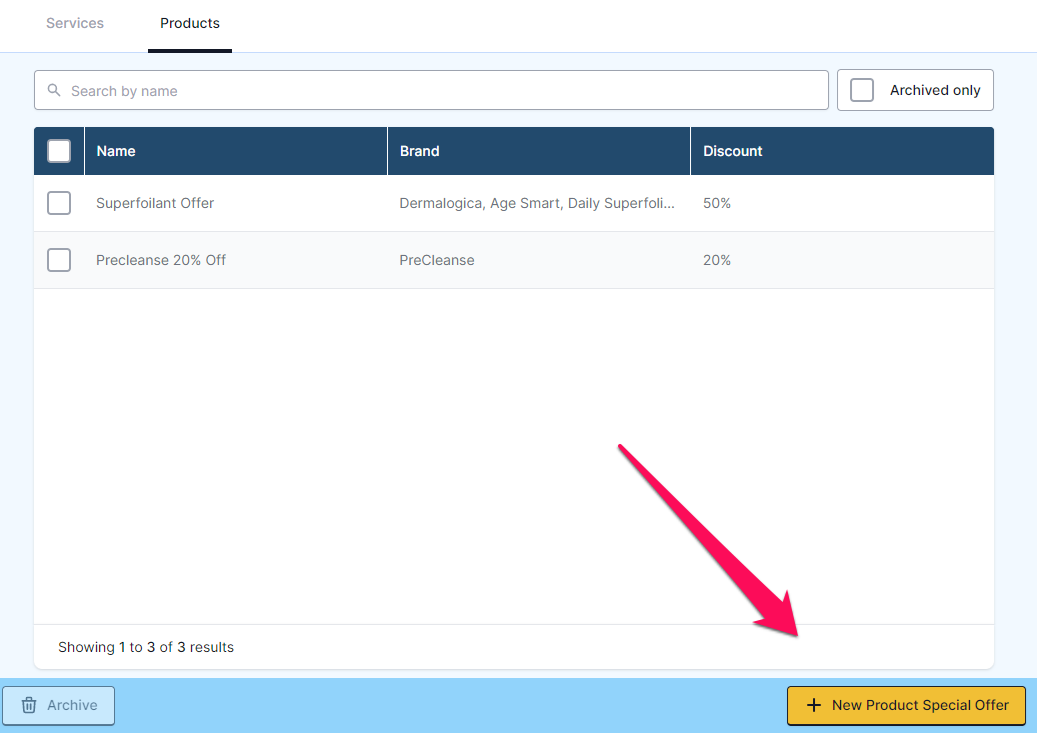This screenshot has height=733, width=1037.
Task: Enable the Archived only checkbox
Action: point(862,90)
